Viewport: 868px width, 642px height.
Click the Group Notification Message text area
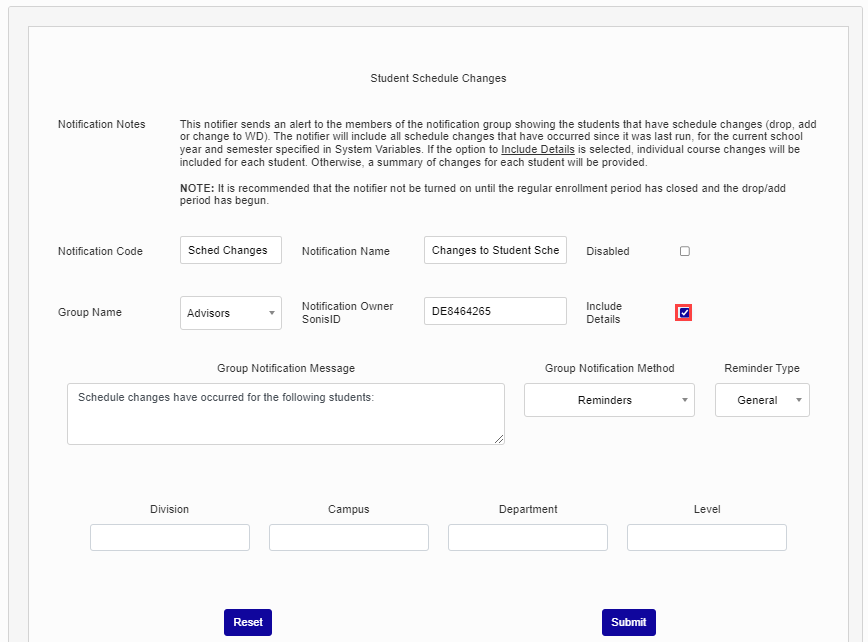[x=285, y=413]
